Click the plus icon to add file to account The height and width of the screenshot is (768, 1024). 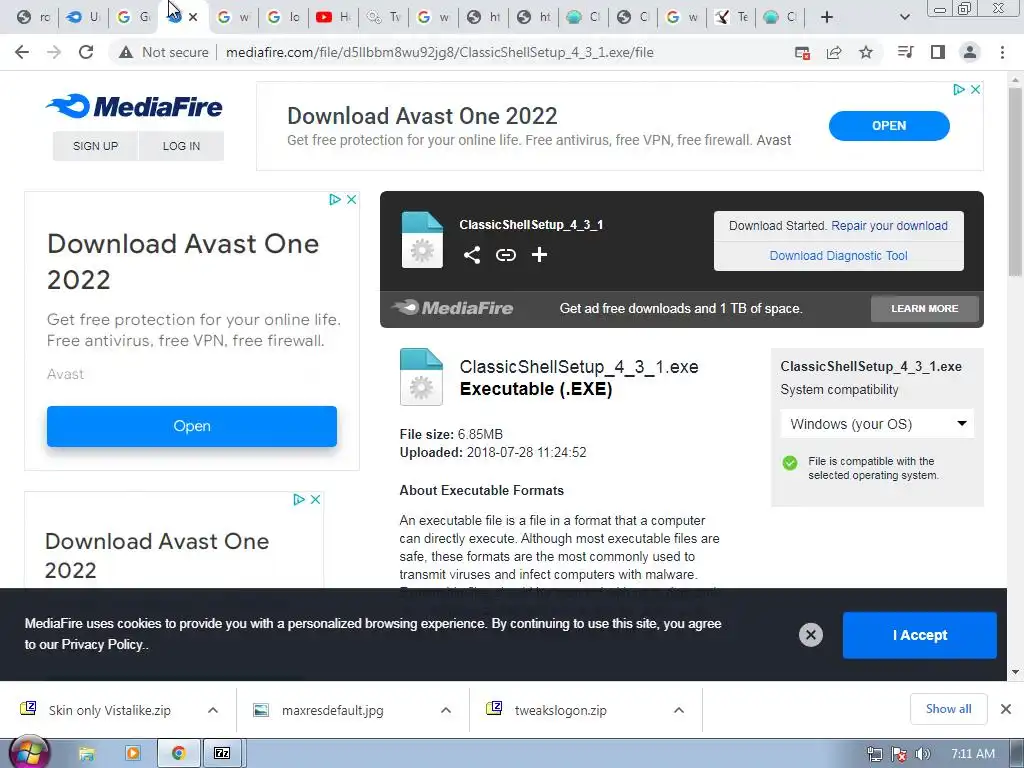tap(539, 255)
